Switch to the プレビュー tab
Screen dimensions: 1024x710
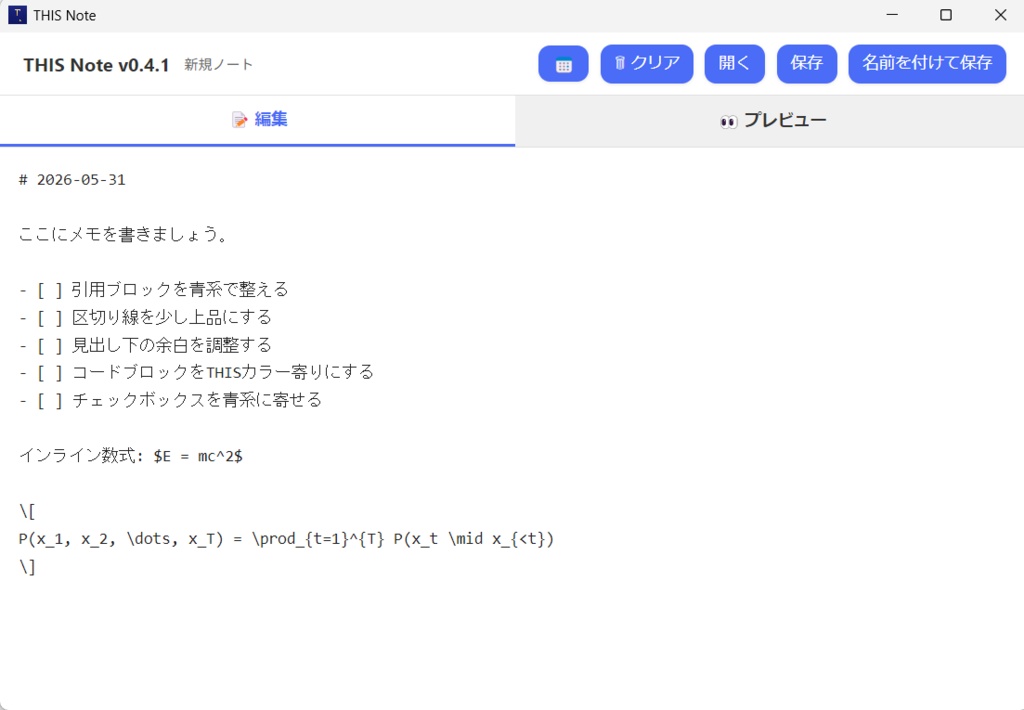pyautogui.click(x=769, y=120)
